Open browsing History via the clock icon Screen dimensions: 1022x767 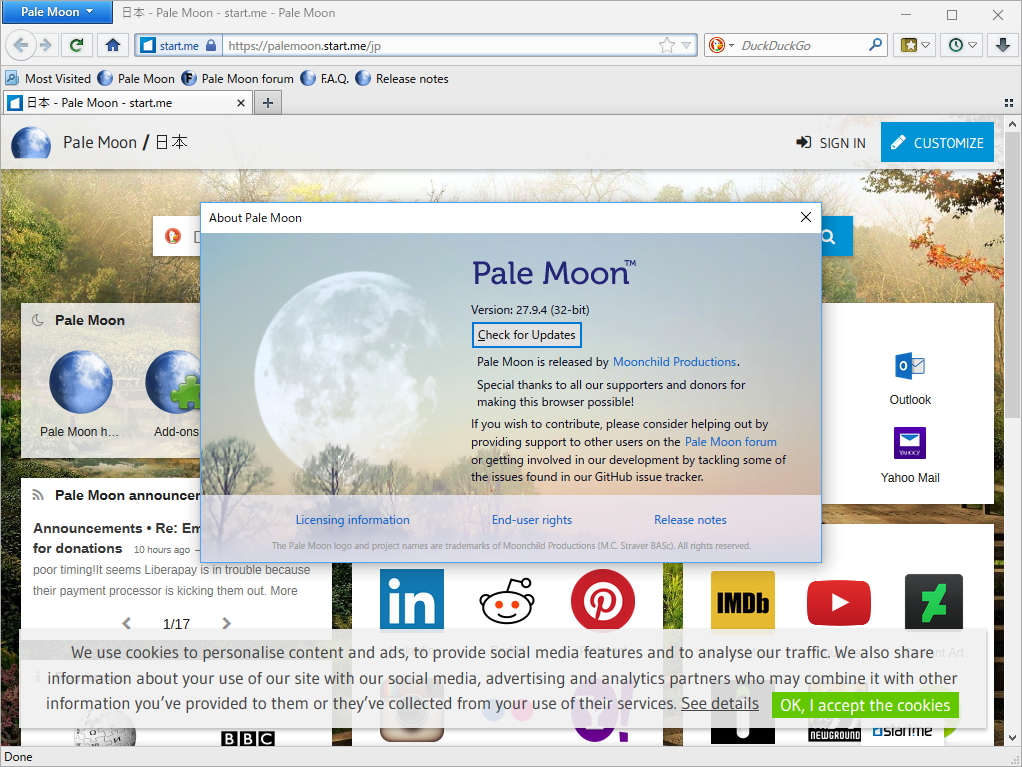pos(956,45)
